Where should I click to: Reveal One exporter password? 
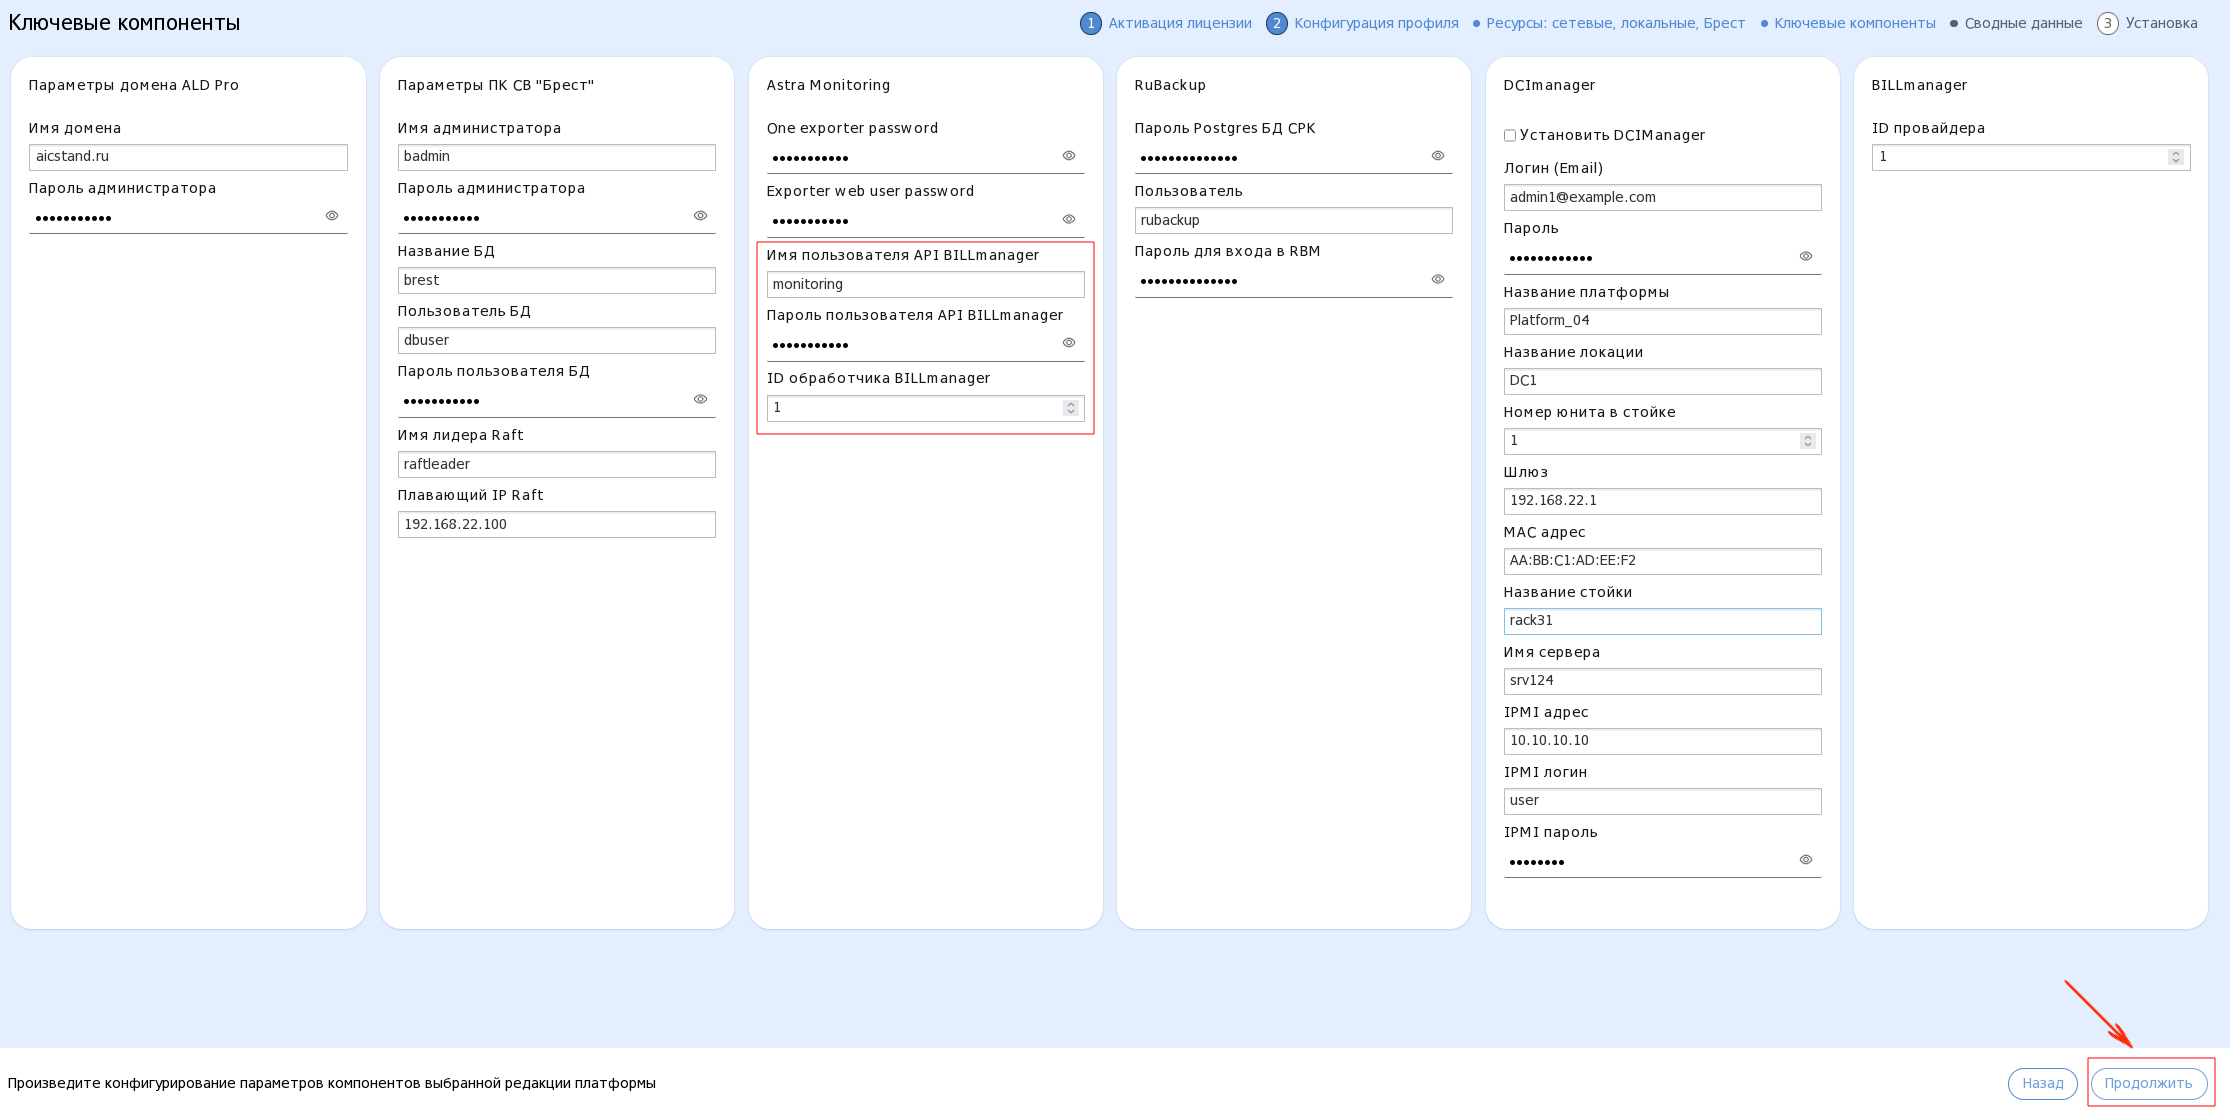pyautogui.click(x=1069, y=156)
